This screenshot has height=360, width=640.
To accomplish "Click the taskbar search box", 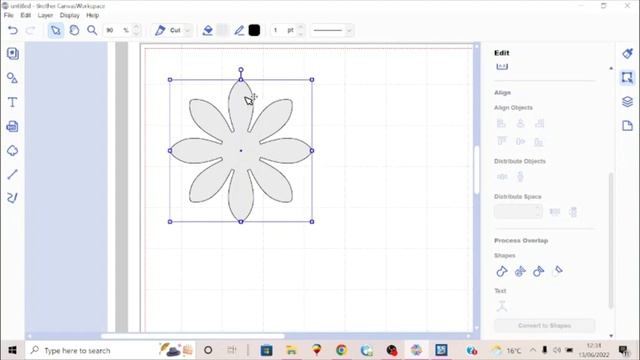I will 110,350.
